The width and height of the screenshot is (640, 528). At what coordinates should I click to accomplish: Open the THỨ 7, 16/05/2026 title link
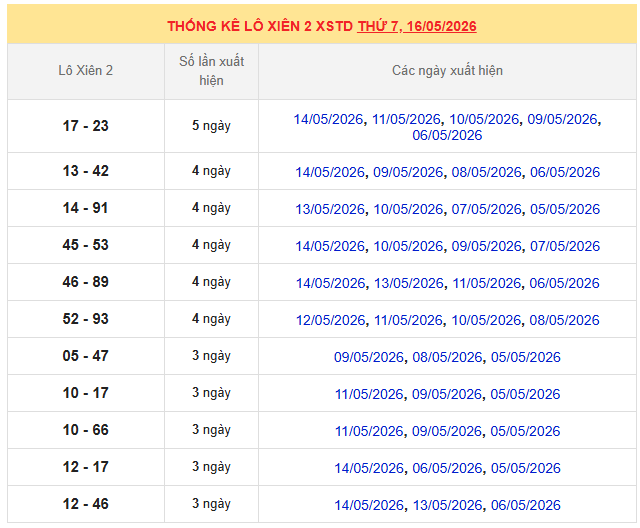(417, 26)
